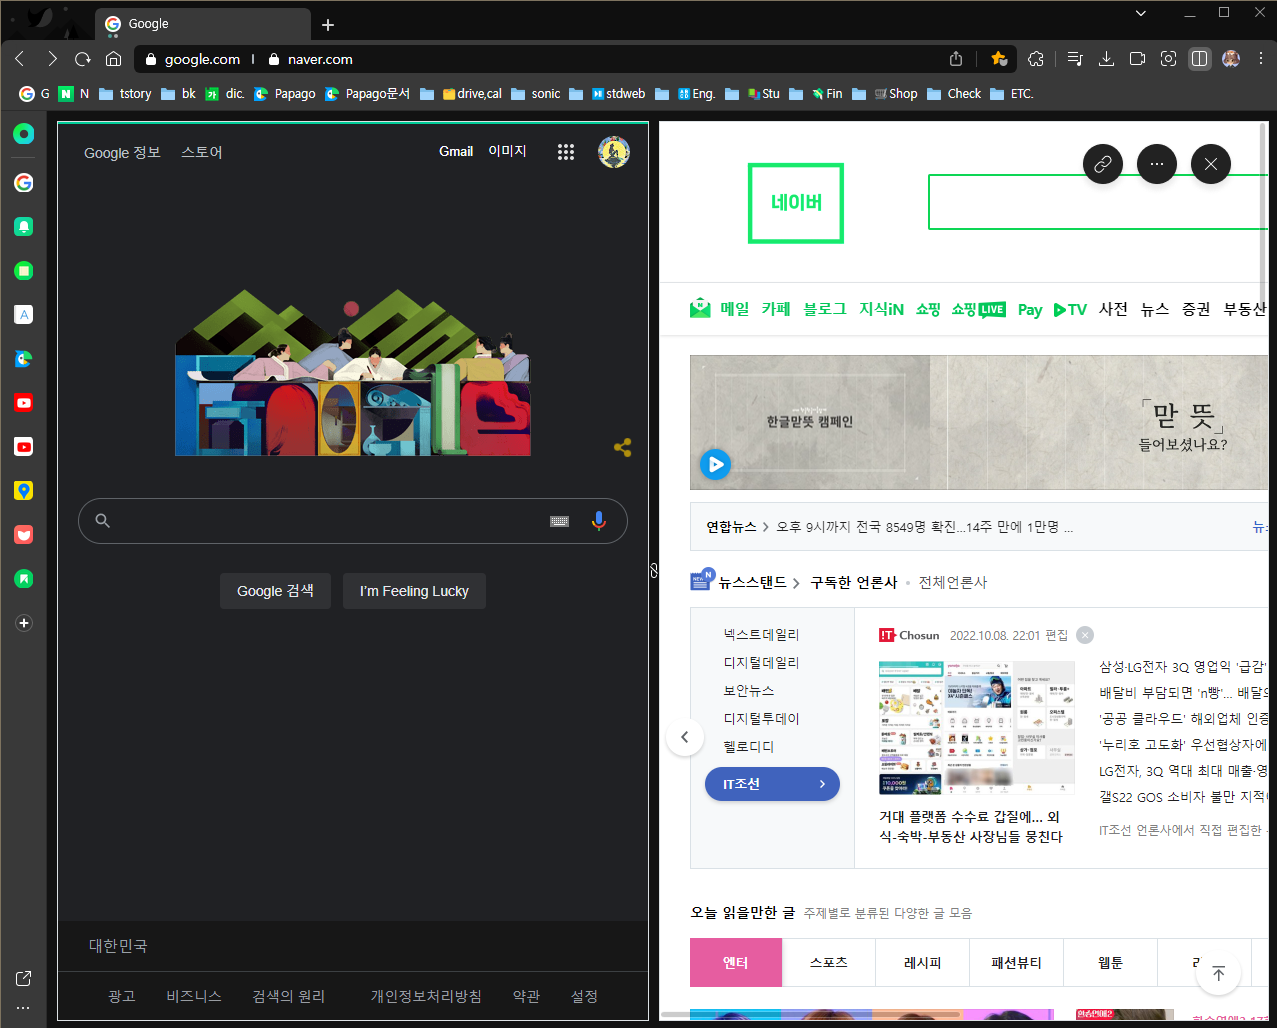Click the Google 검색 button
This screenshot has width=1277, height=1028.
click(275, 591)
